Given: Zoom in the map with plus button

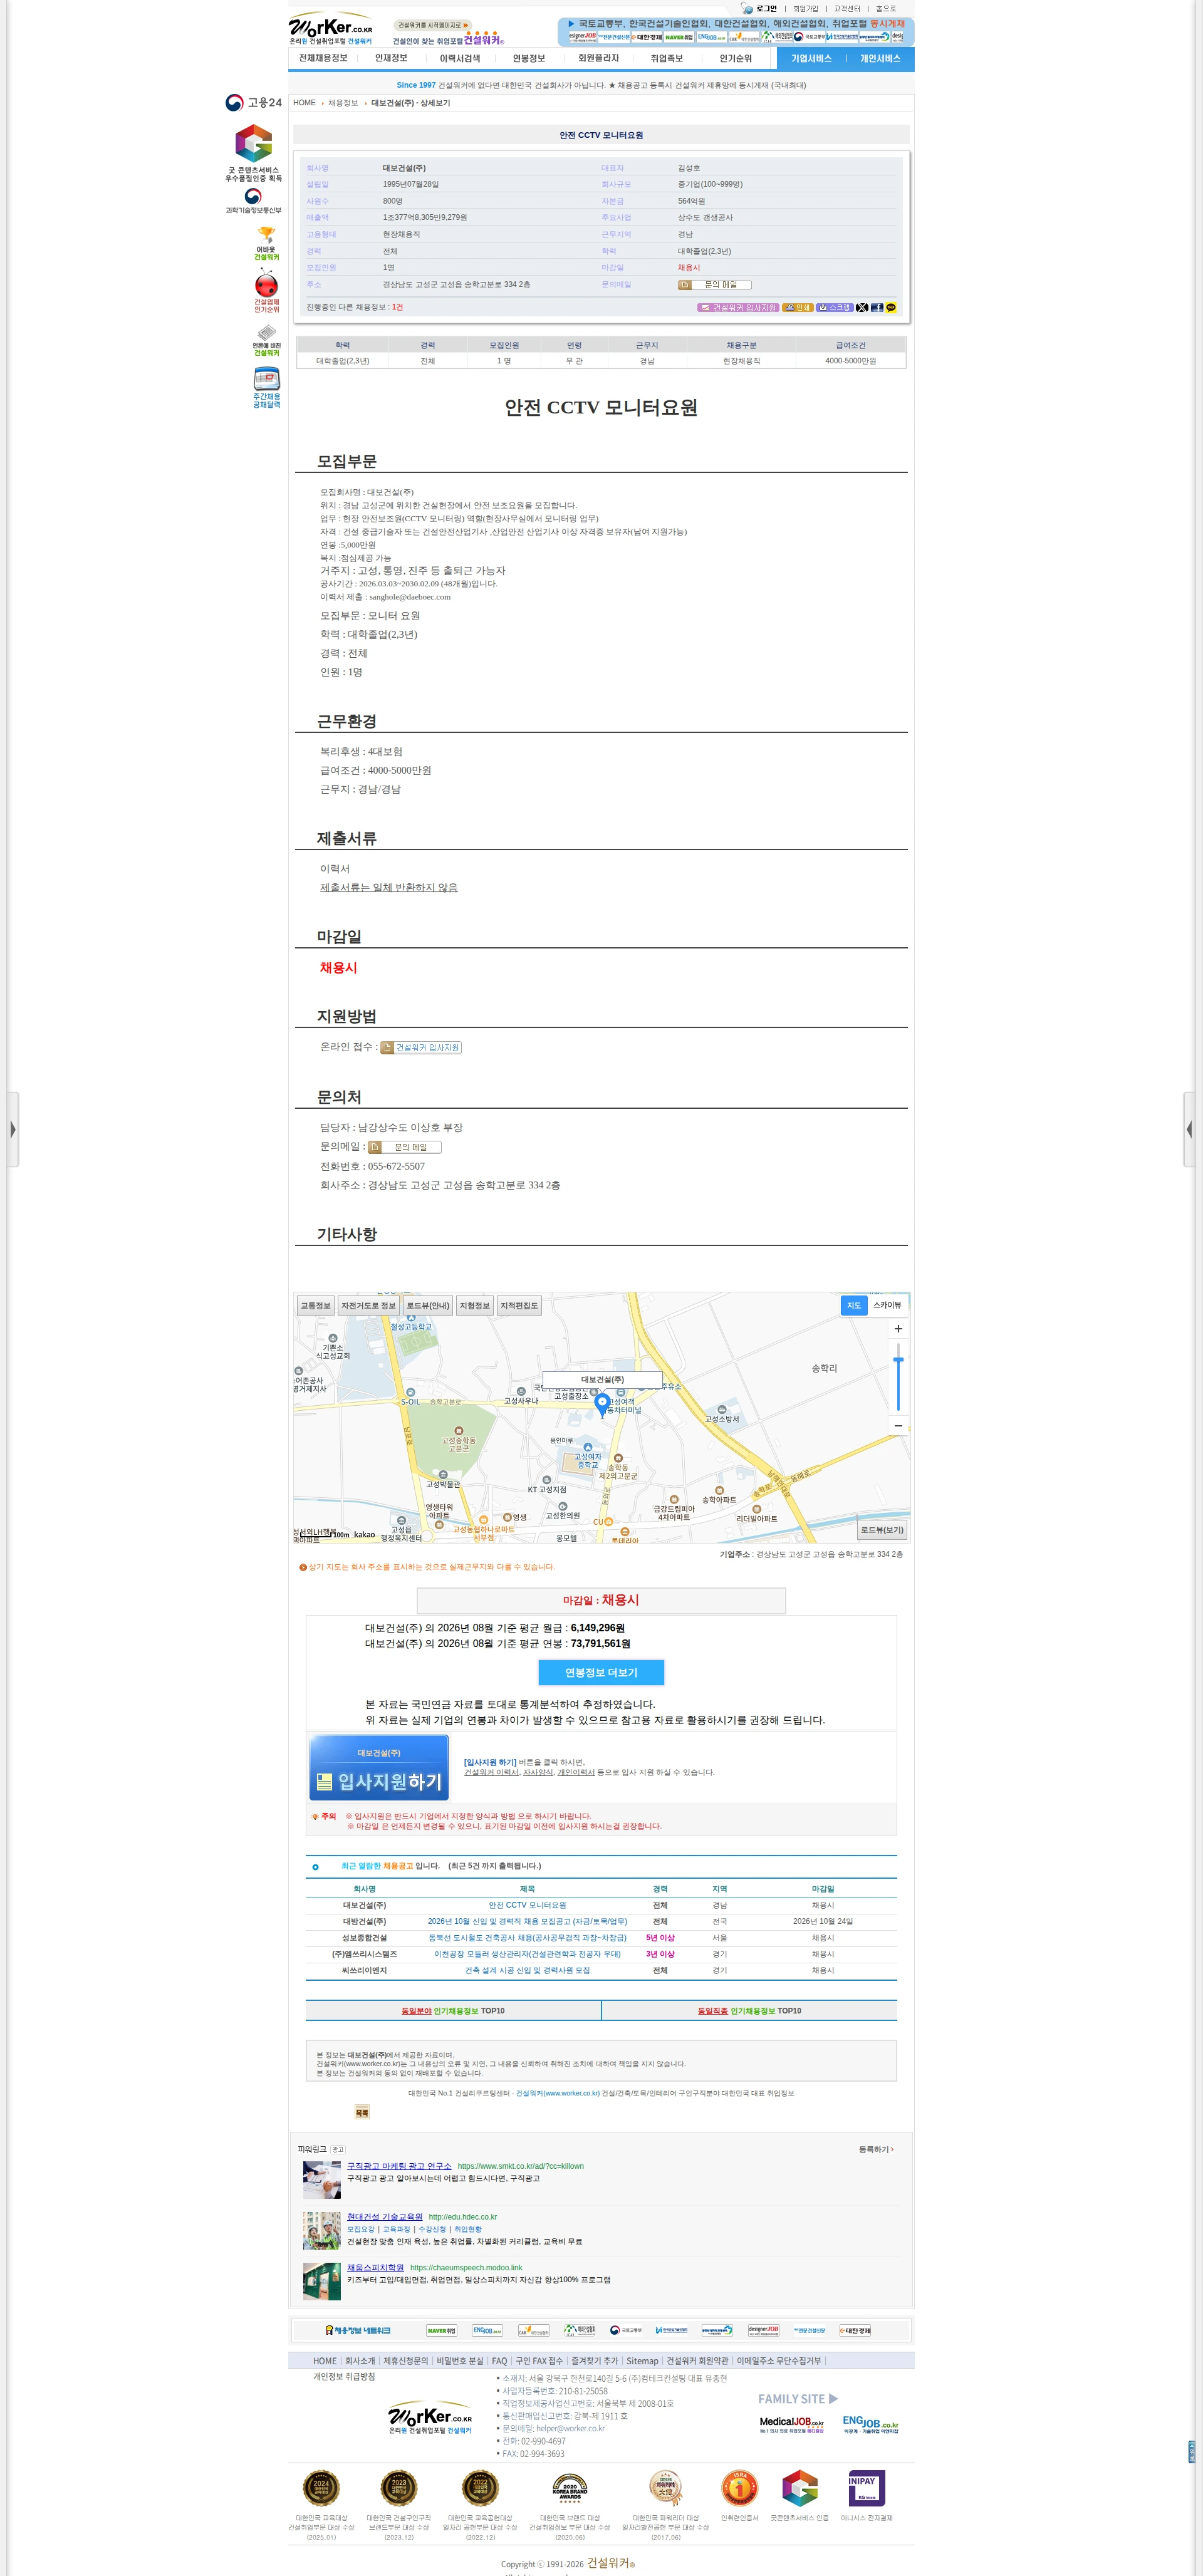Looking at the screenshot, I should (x=898, y=1329).
